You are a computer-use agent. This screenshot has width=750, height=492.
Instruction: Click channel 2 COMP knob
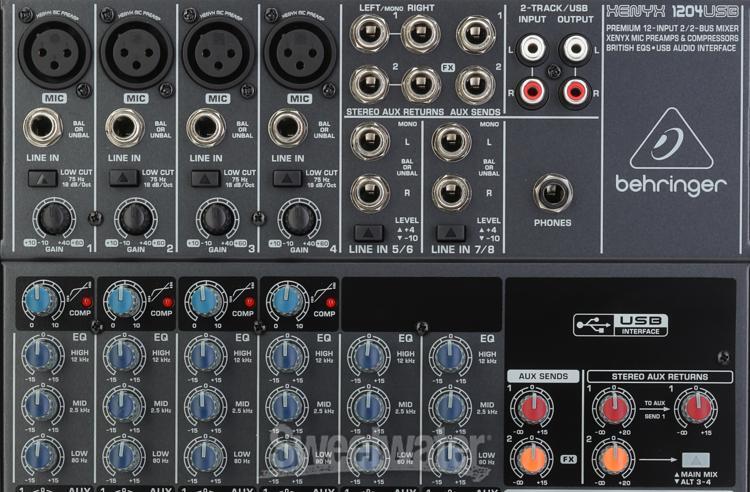pos(124,301)
